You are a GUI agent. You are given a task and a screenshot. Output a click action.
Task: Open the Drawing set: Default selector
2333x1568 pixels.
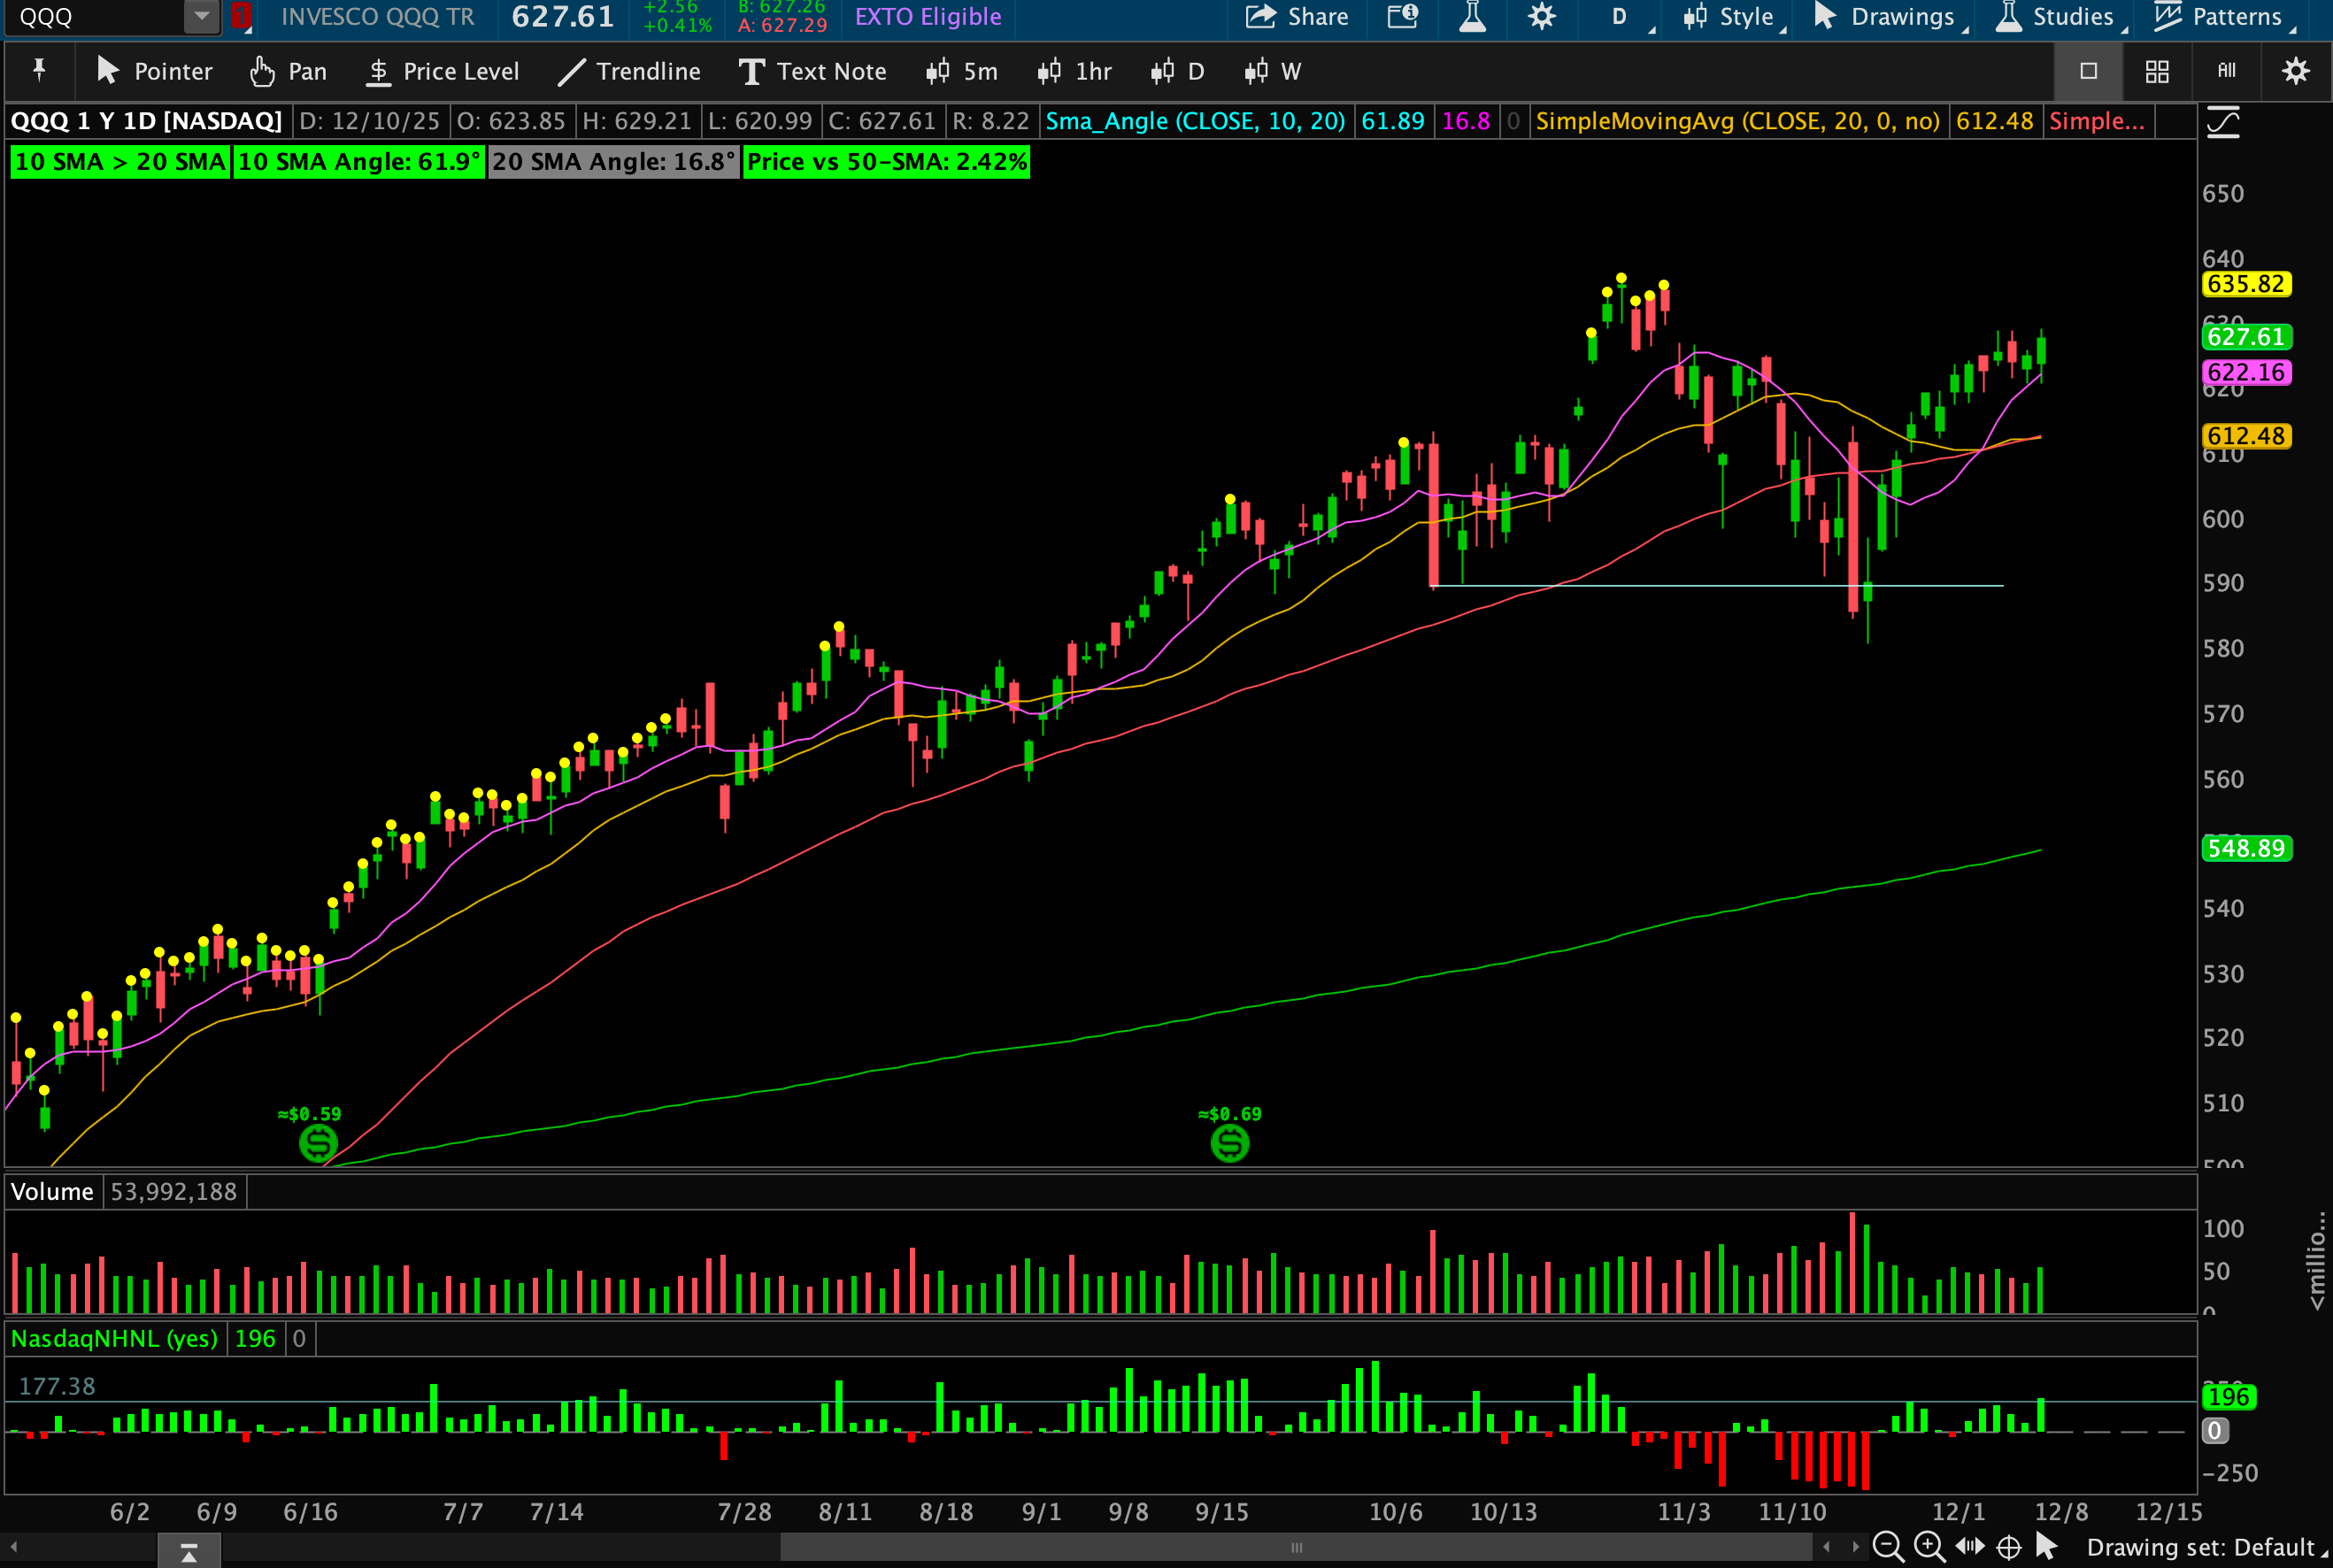[x=2199, y=1547]
